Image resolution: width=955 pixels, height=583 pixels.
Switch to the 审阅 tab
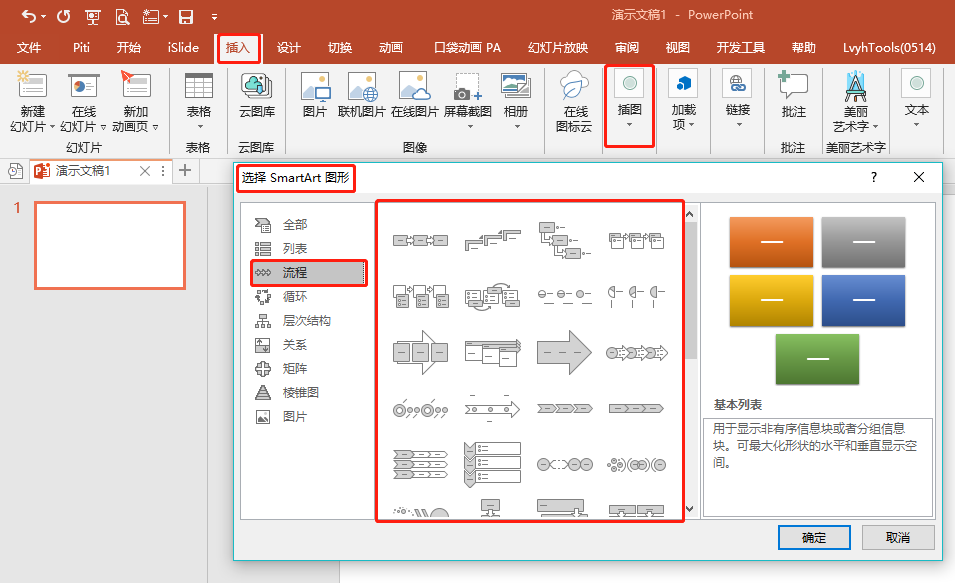click(x=627, y=48)
